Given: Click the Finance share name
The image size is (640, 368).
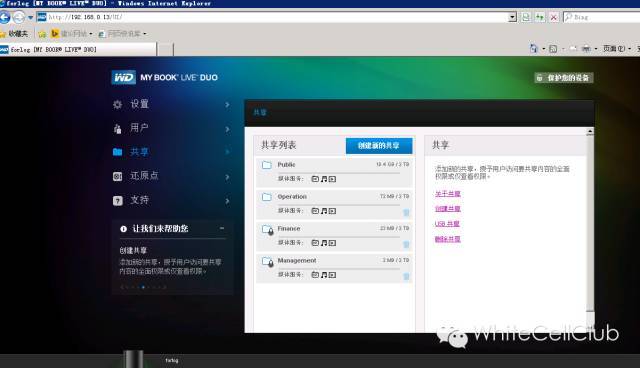Looking at the screenshot, I should pyautogui.click(x=289, y=228).
